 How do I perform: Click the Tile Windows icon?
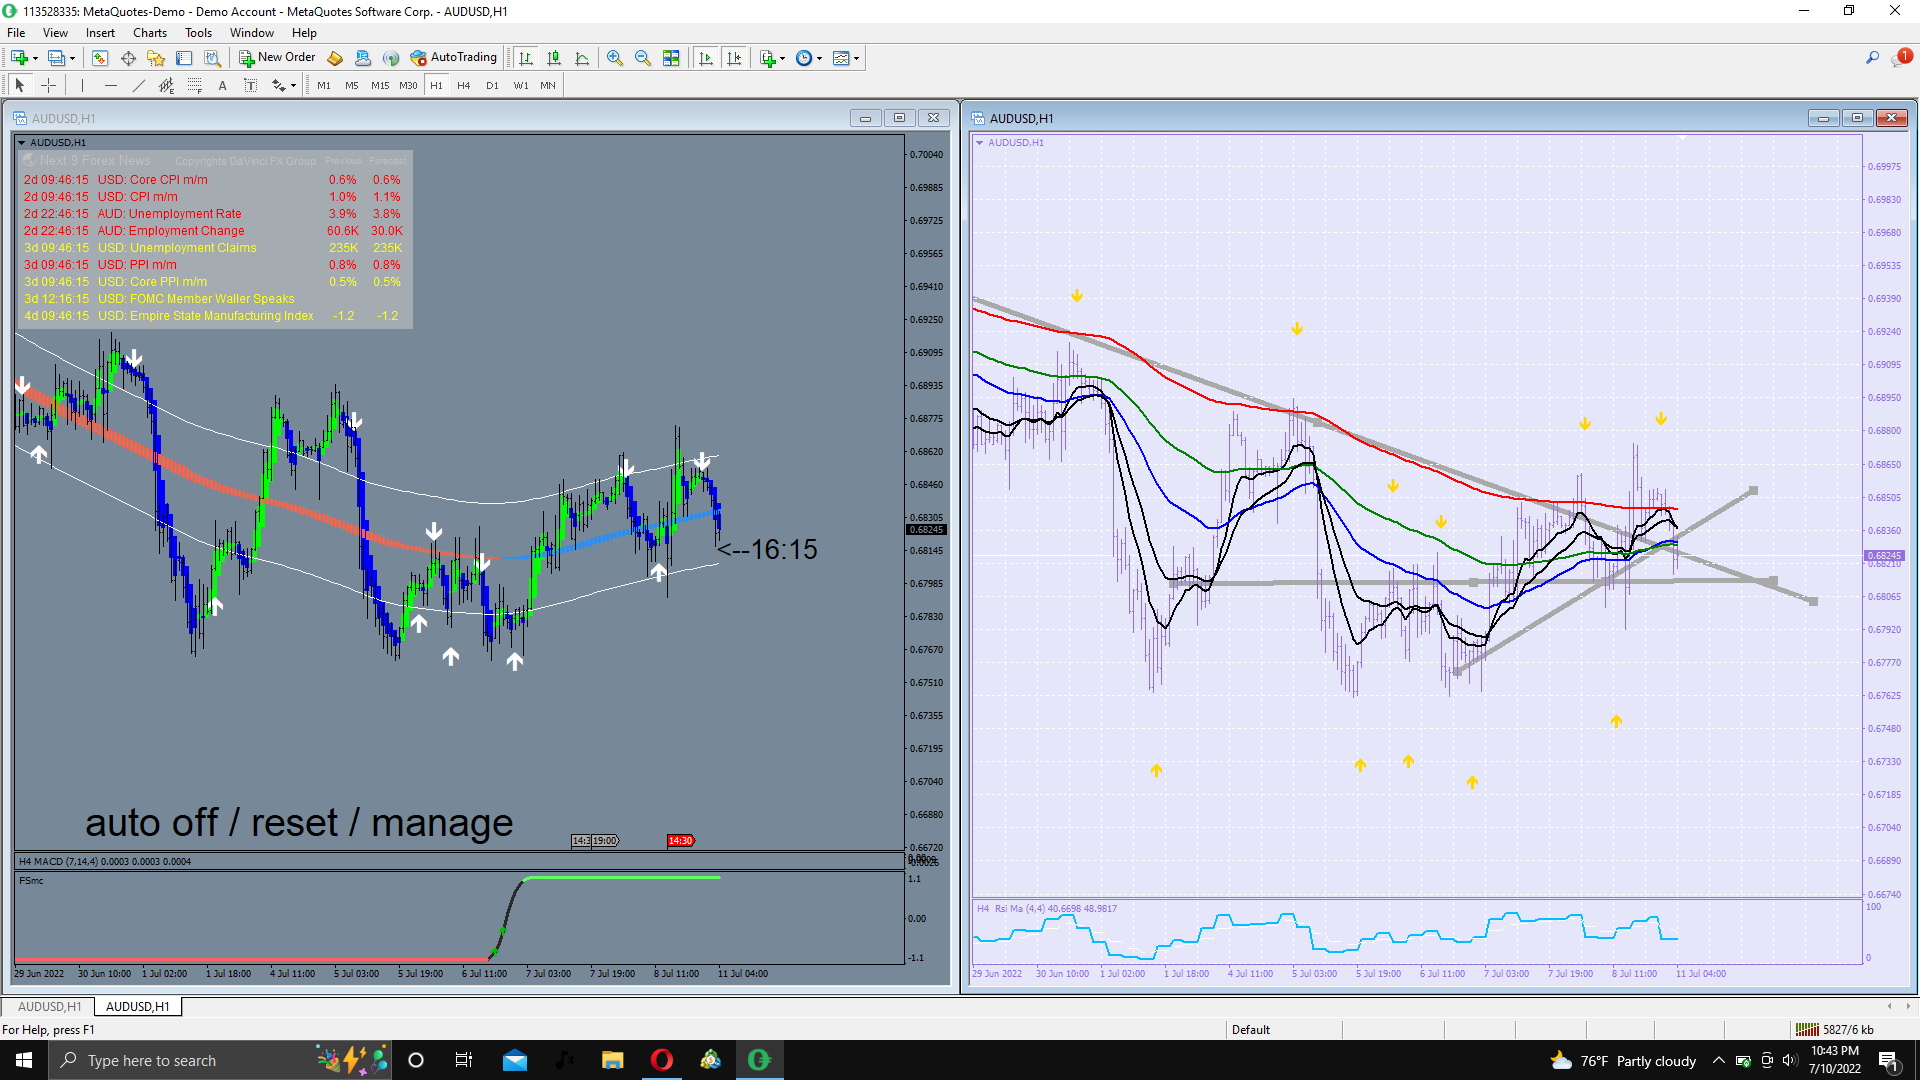pyautogui.click(x=671, y=58)
